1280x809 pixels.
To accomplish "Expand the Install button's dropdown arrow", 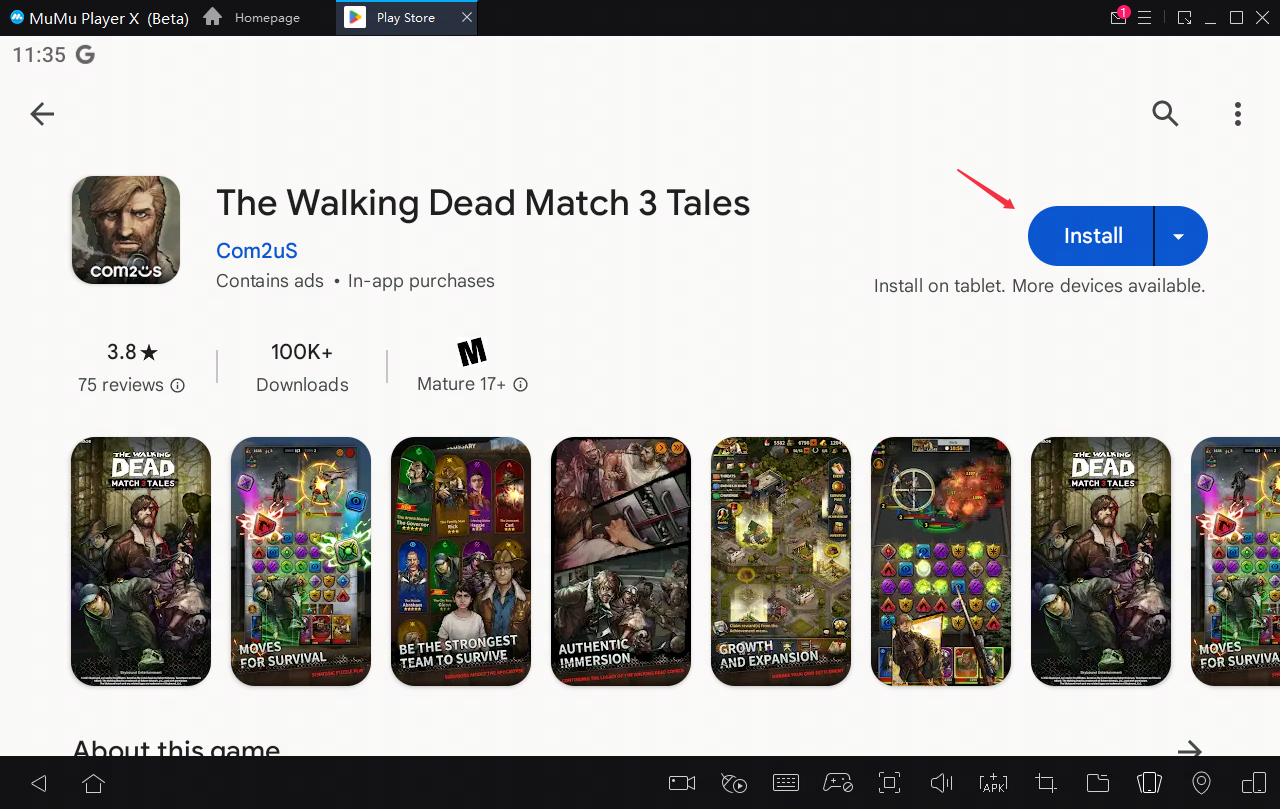I will point(1180,236).
